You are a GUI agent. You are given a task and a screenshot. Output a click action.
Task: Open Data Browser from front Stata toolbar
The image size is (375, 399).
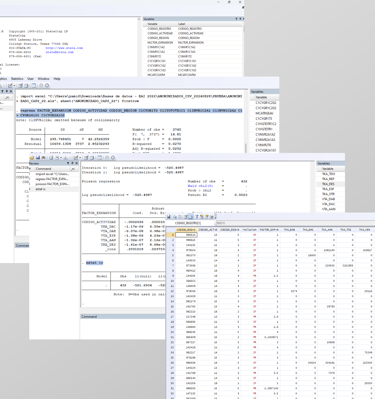[x=92, y=157]
